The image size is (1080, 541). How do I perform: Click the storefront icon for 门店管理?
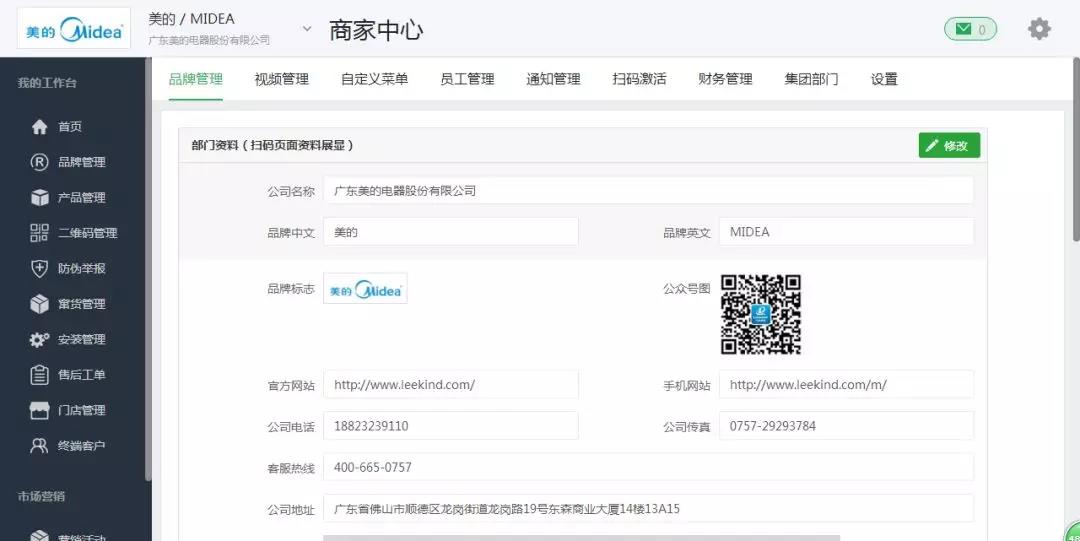pos(39,410)
